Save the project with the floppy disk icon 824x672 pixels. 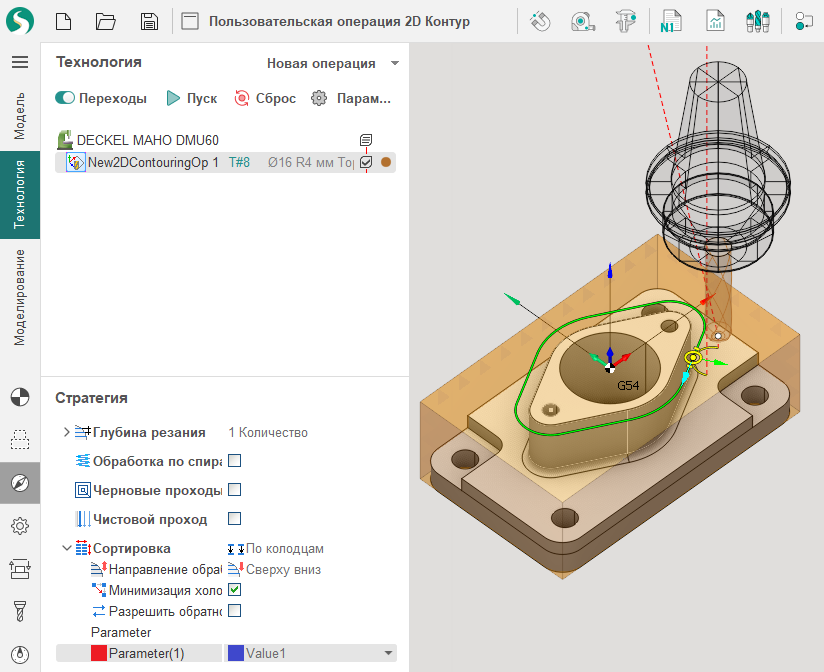click(x=149, y=21)
